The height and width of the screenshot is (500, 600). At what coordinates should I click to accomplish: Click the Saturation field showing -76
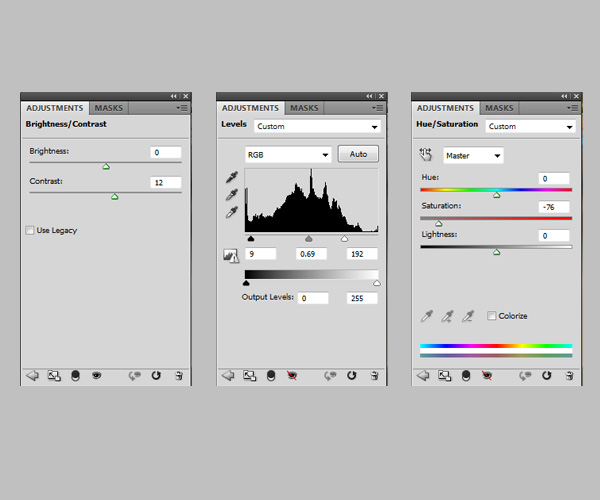[x=554, y=207]
